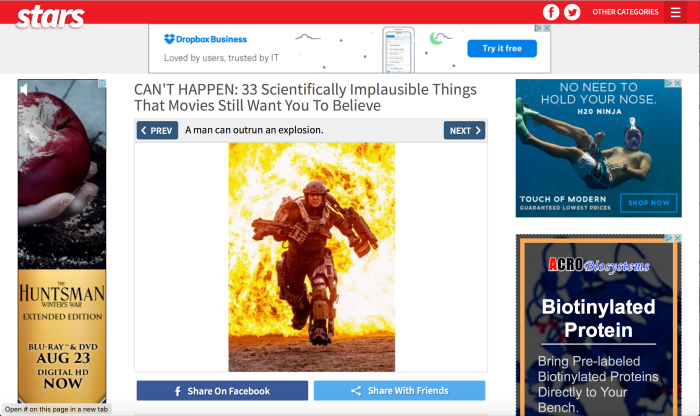Open the hamburger menu icon
700x416 pixels.
(677, 12)
